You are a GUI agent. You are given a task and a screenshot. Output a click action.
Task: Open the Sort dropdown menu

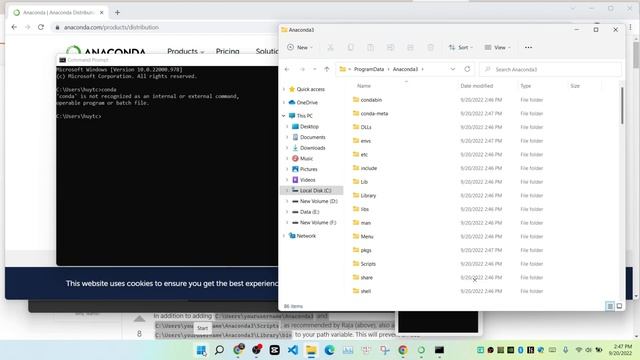click(460, 47)
